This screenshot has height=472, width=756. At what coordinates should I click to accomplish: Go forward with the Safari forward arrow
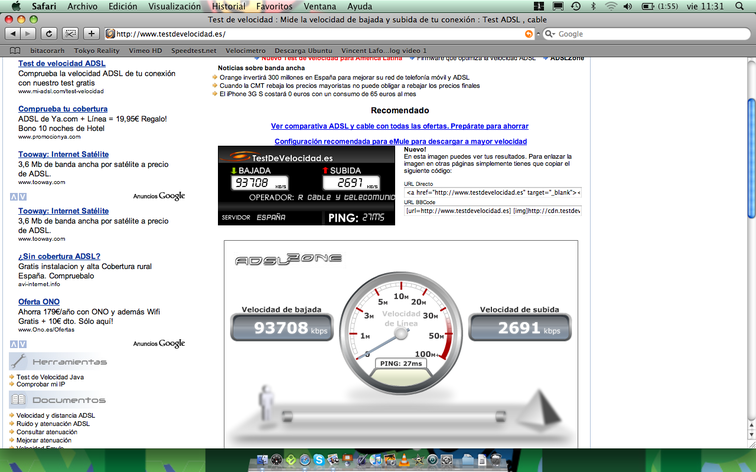pyautogui.click(x=27, y=34)
